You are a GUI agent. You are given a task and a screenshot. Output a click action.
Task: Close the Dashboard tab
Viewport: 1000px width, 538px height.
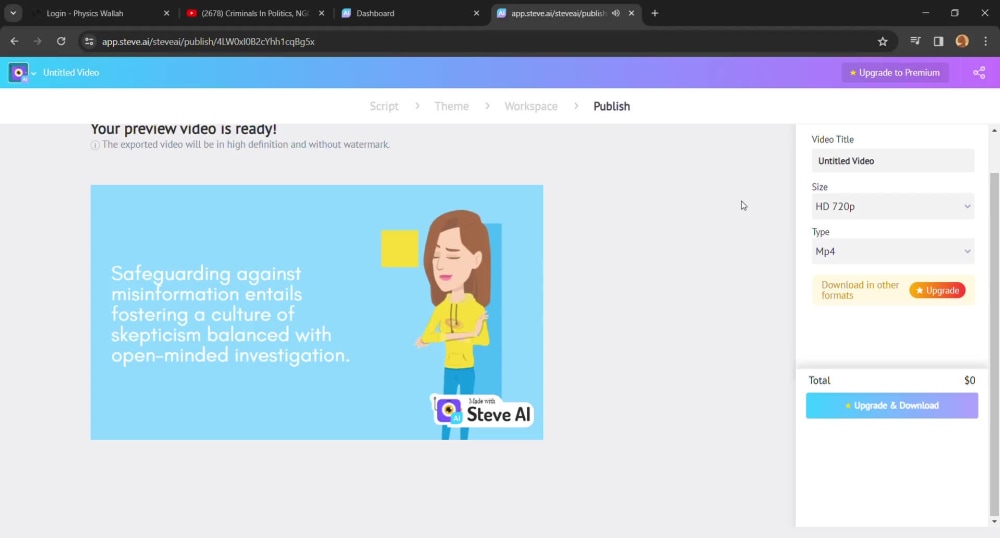[476, 13]
